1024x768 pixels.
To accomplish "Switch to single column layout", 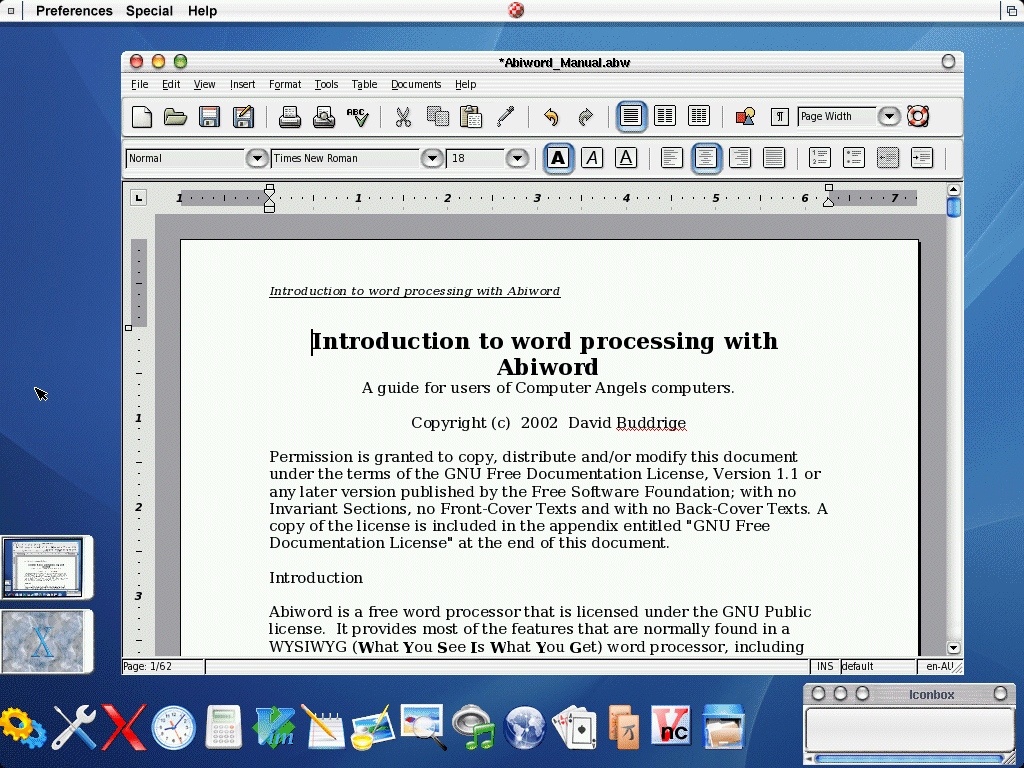I will coord(631,116).
